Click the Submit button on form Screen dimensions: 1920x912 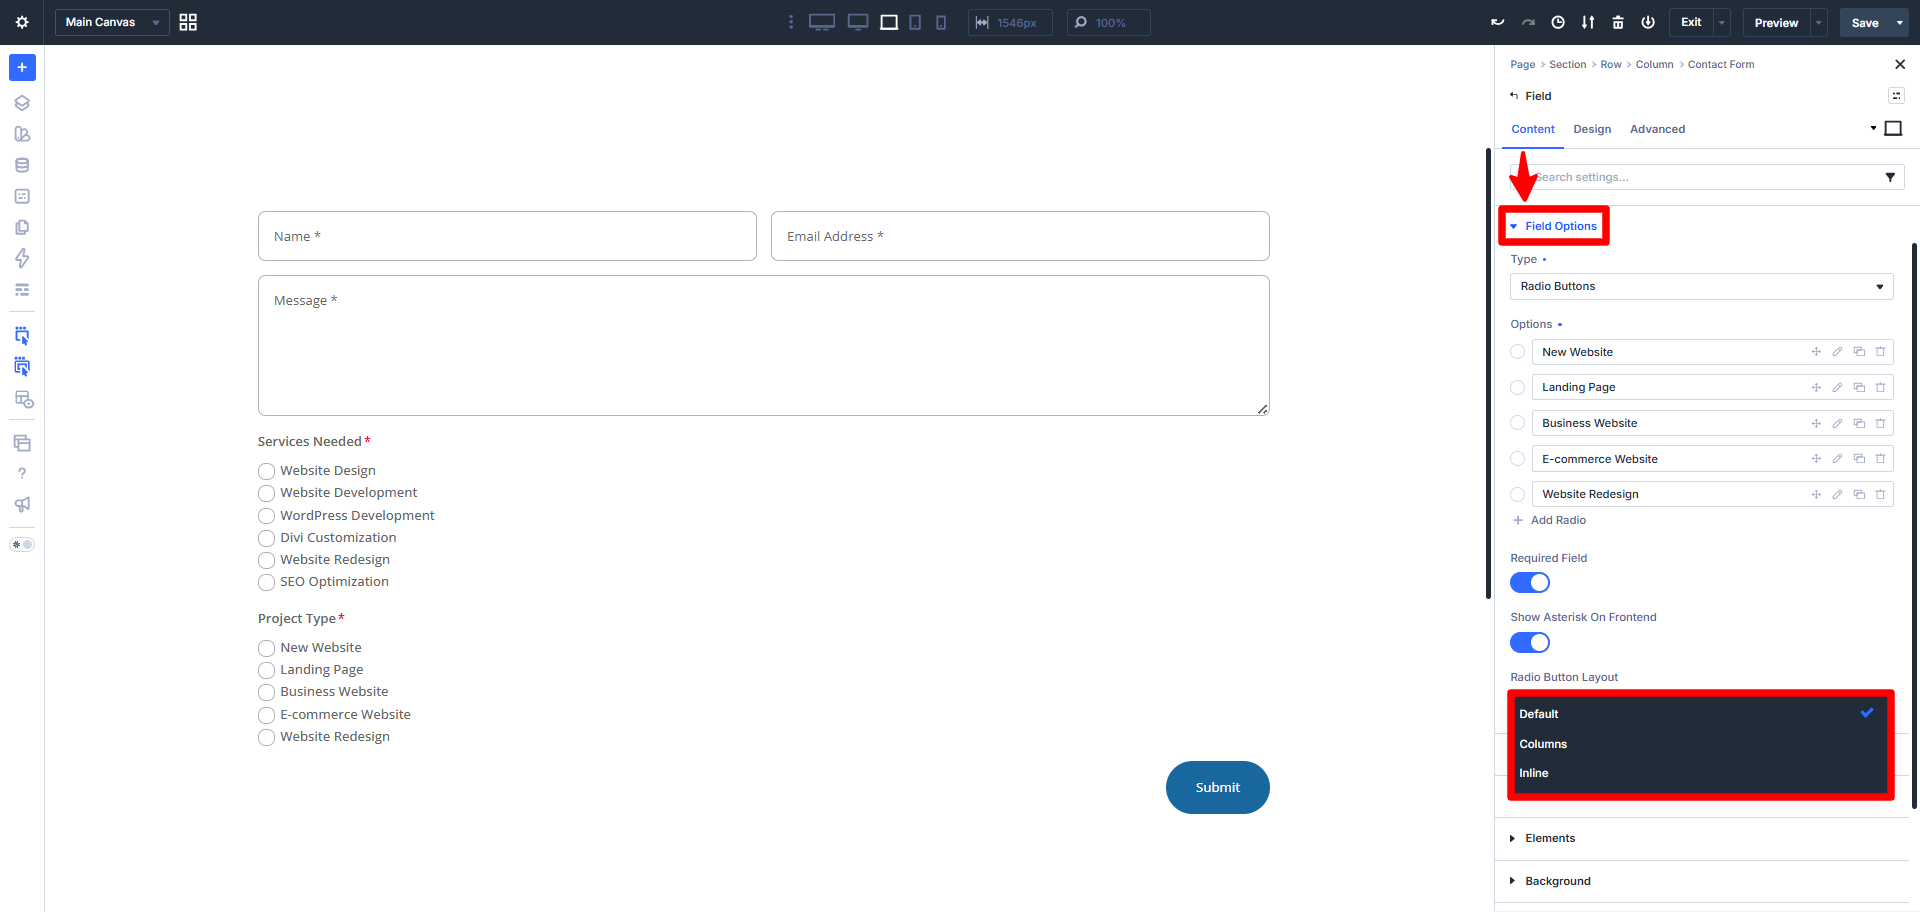1217,787
